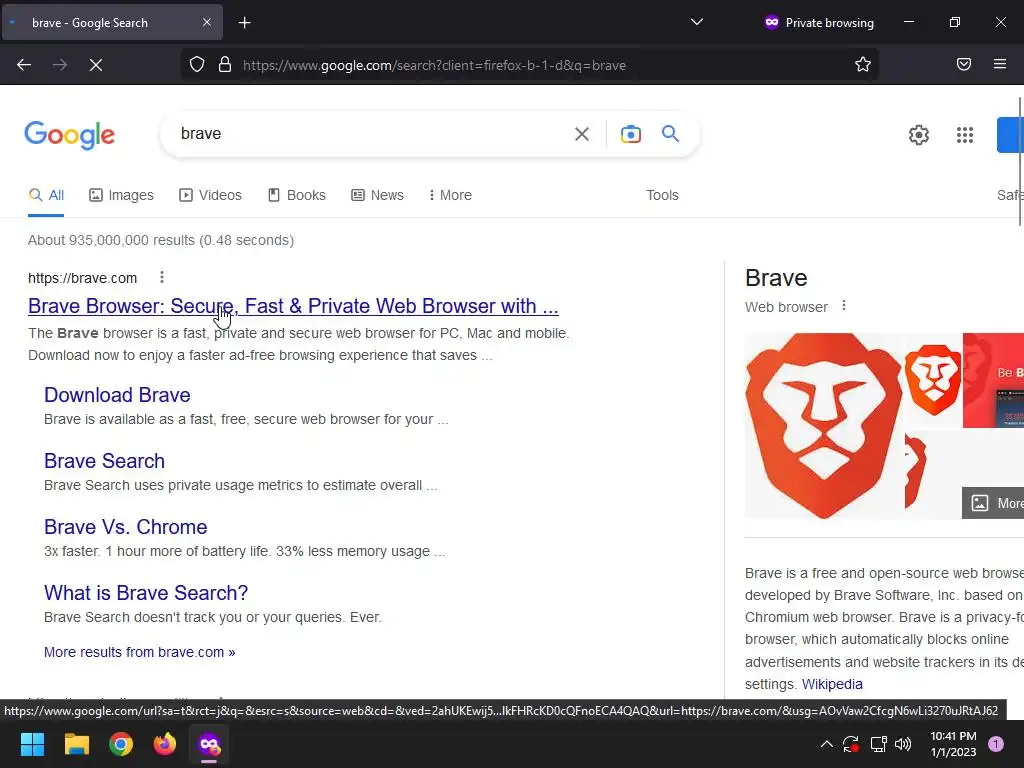The image size is (1024, 768).
Task: Open the Windows Start menu
Action: pyautogui.click(x=32, y=744)
